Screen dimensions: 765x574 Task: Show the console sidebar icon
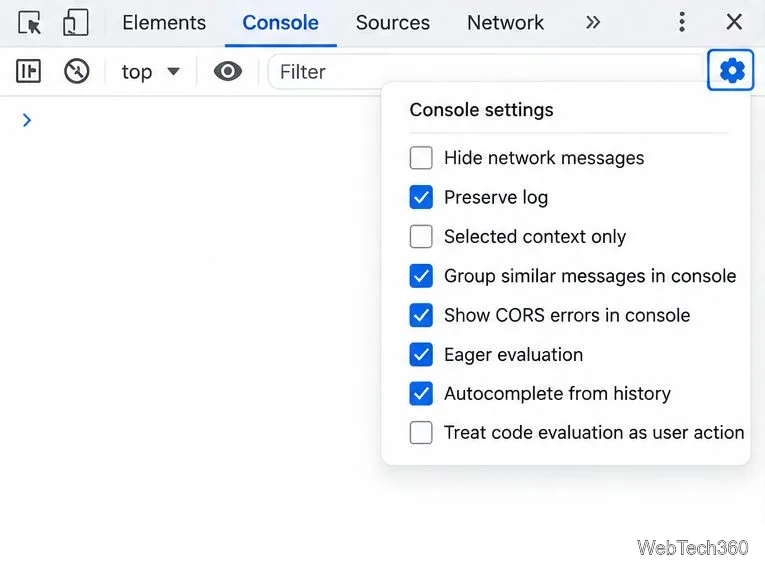[28, 71]
